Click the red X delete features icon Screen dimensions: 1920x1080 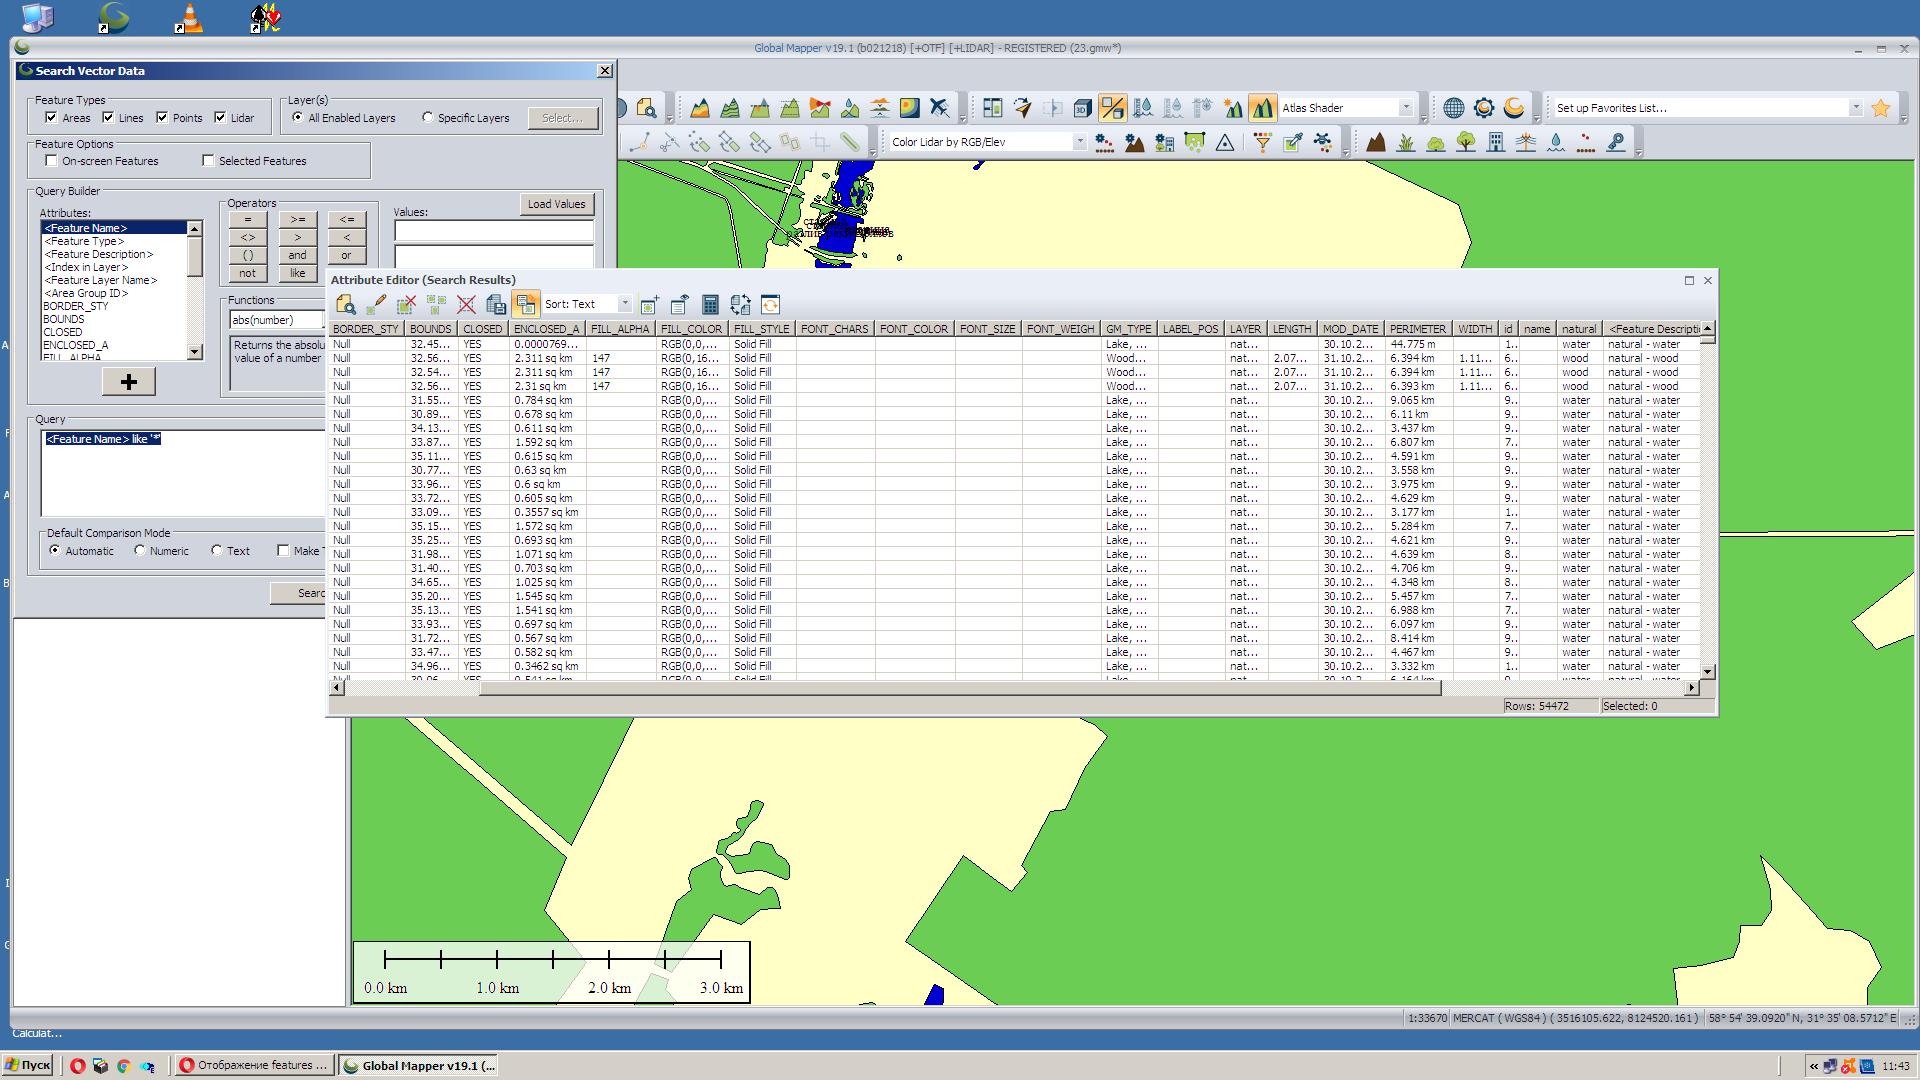tap(466, 305)
